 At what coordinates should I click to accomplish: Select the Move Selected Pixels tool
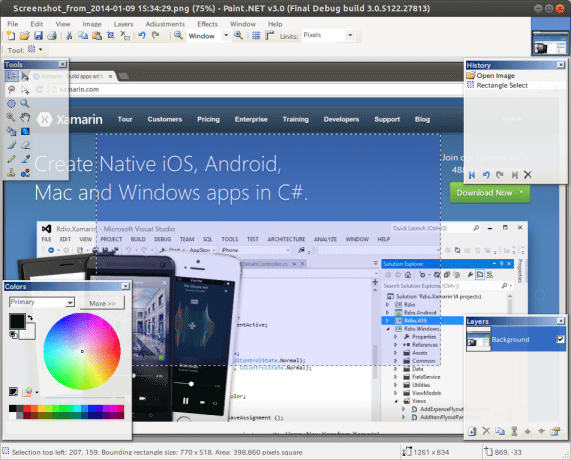pyautogui.click(x=25, y=76)
